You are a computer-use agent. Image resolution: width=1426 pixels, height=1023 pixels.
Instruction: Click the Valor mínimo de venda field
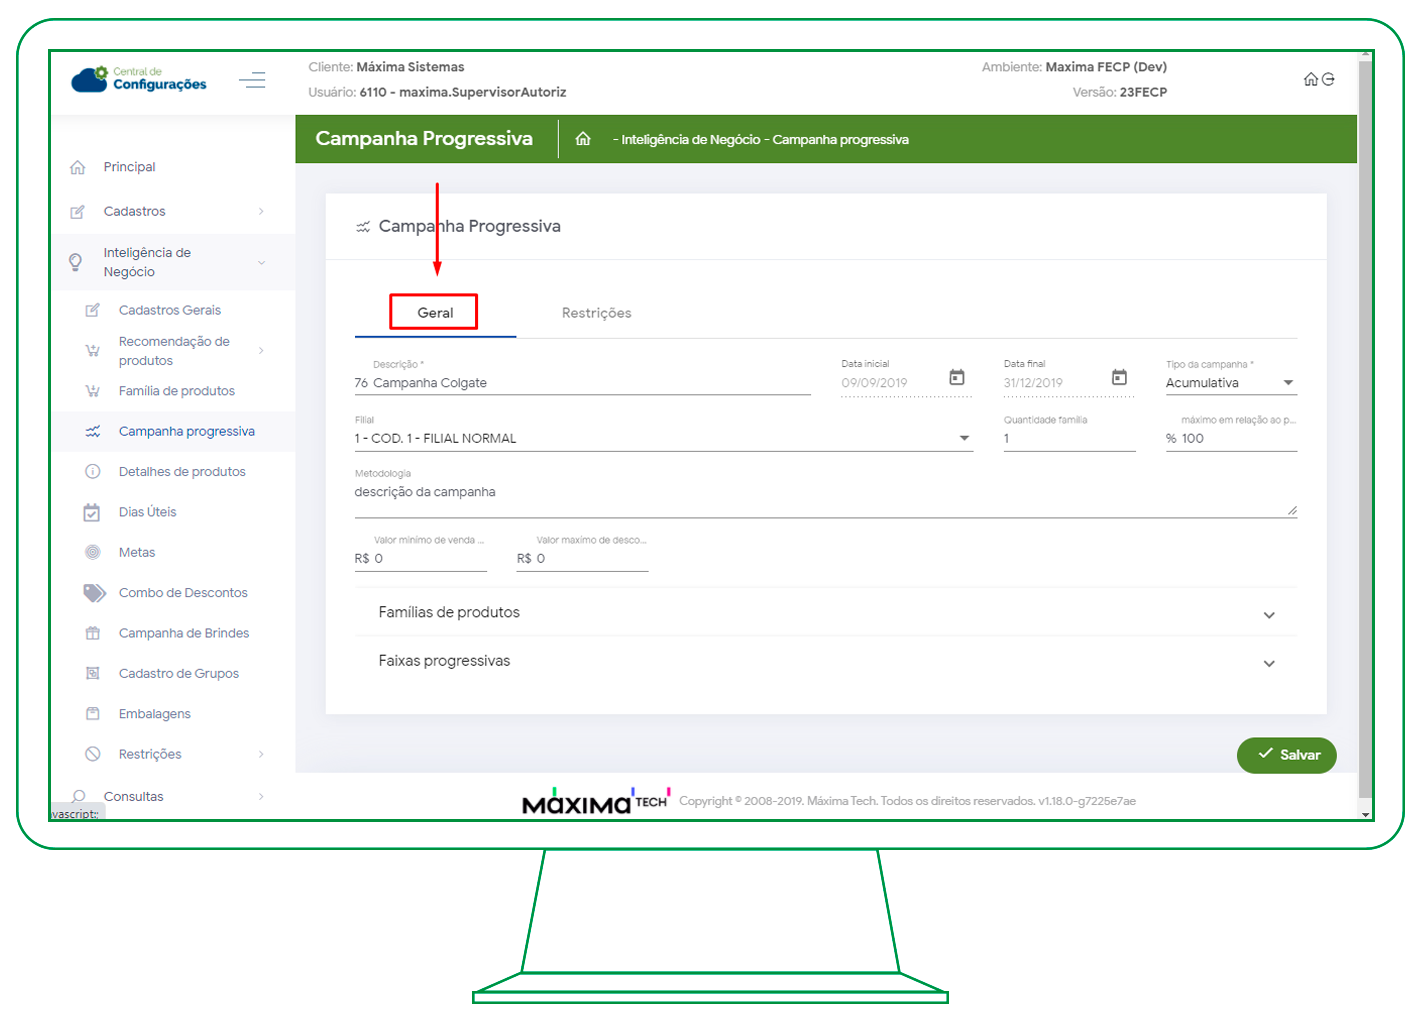coord(420,559)
